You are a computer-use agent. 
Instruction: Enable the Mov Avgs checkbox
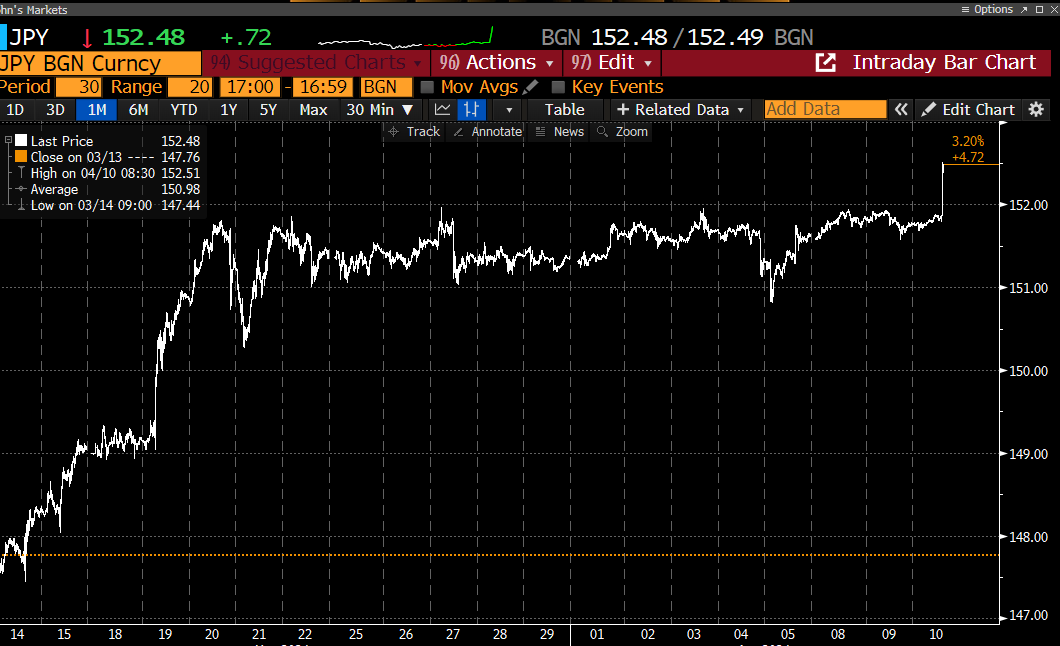point(427,87)
